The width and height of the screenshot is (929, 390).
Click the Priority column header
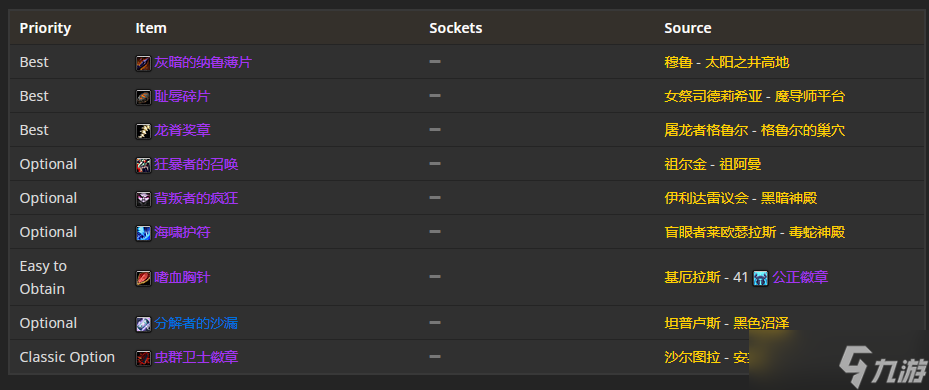coord(45,28)
